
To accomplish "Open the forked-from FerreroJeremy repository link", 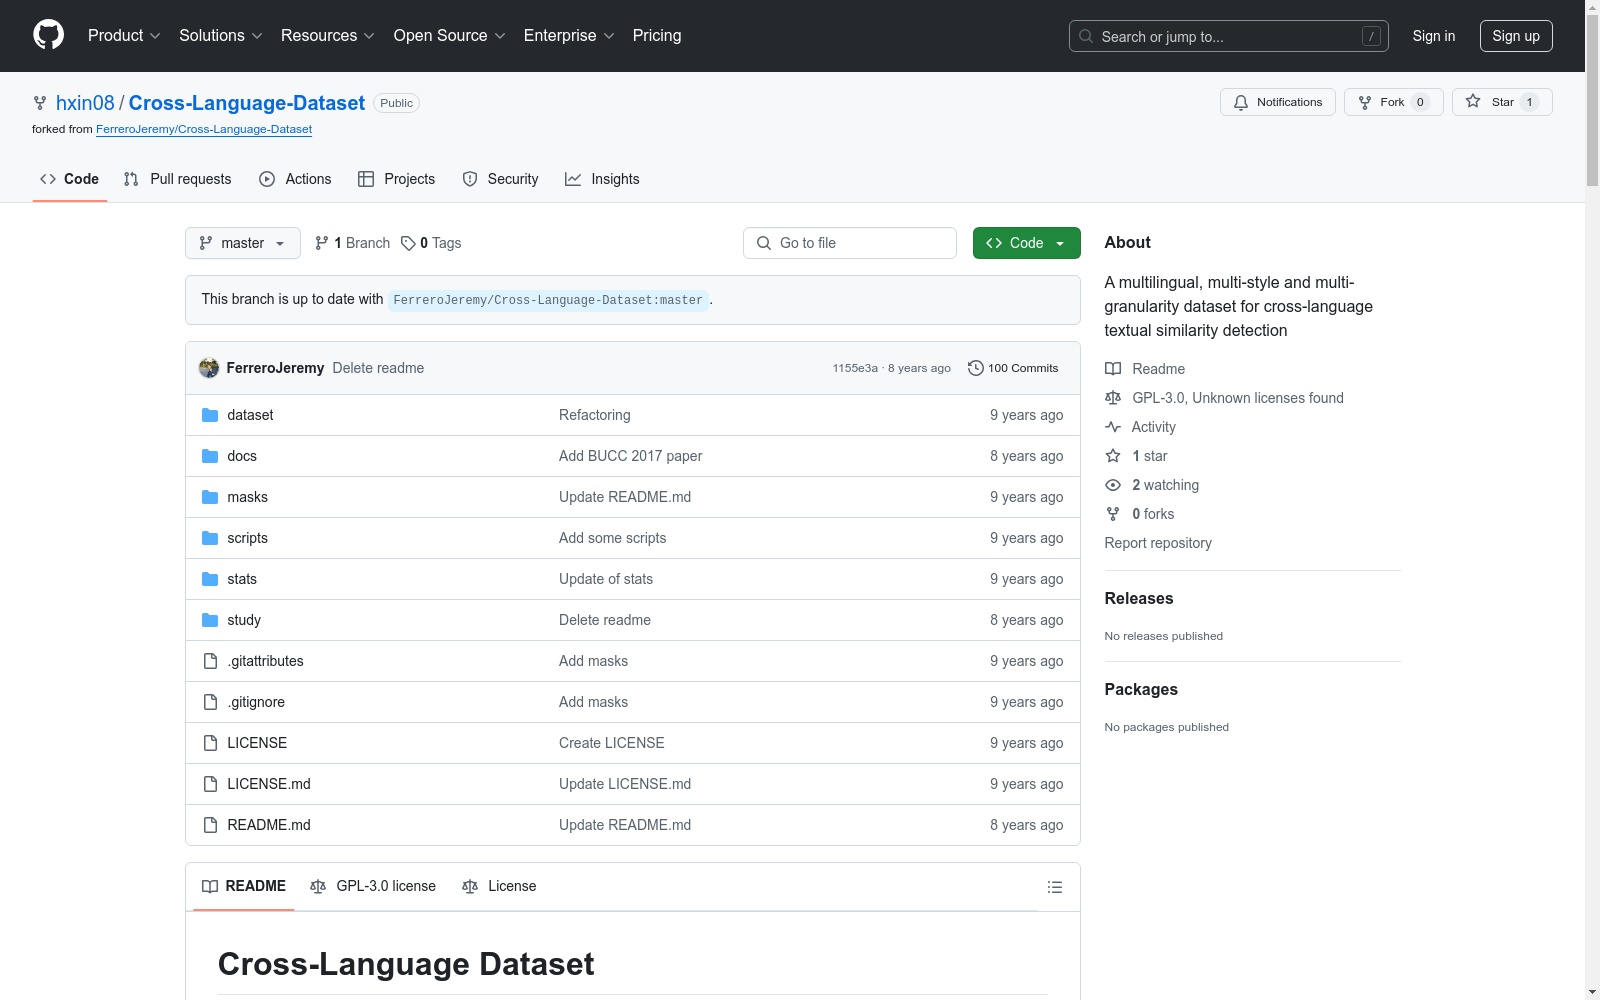I will 204,129.
